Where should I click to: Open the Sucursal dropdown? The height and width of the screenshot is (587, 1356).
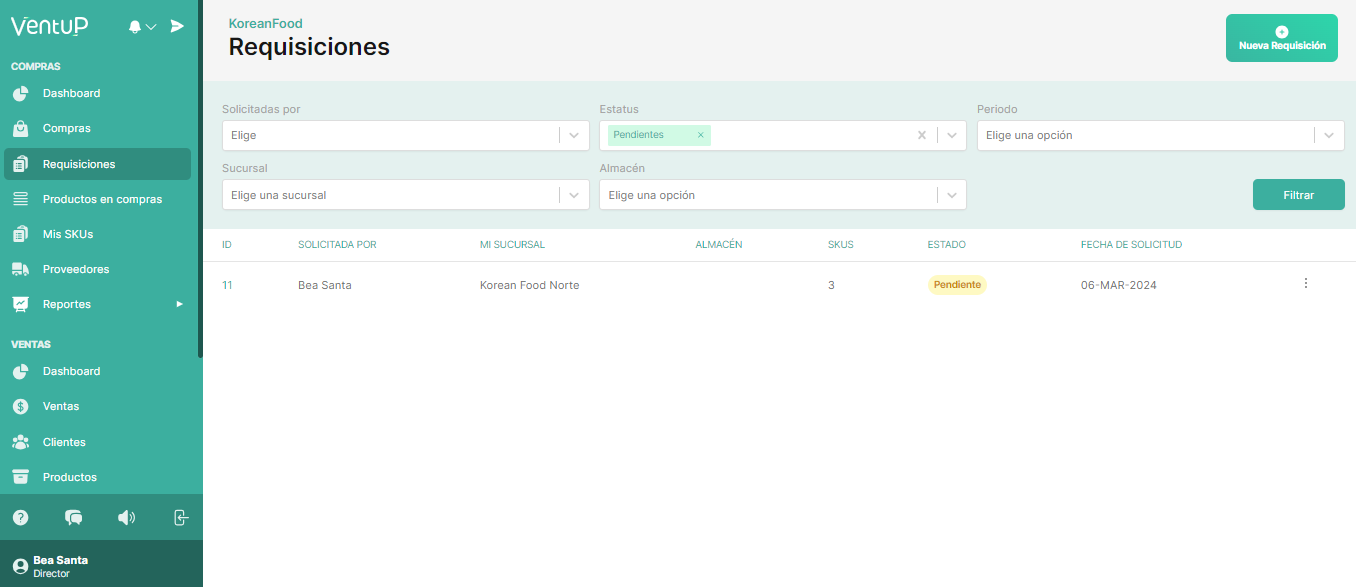pyautogui.click(x=574, y=195)
